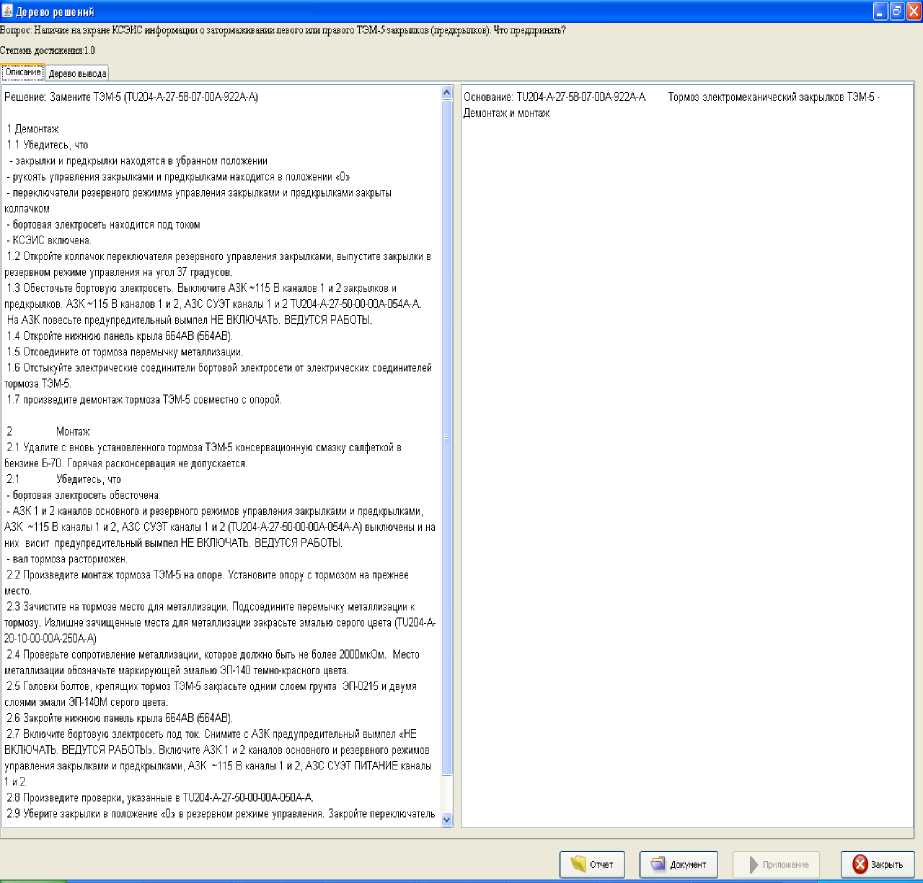This screenshot has width=923, height=883.
Task: Click line '- бортовая электросеть обесточена'
Action: 82,495
